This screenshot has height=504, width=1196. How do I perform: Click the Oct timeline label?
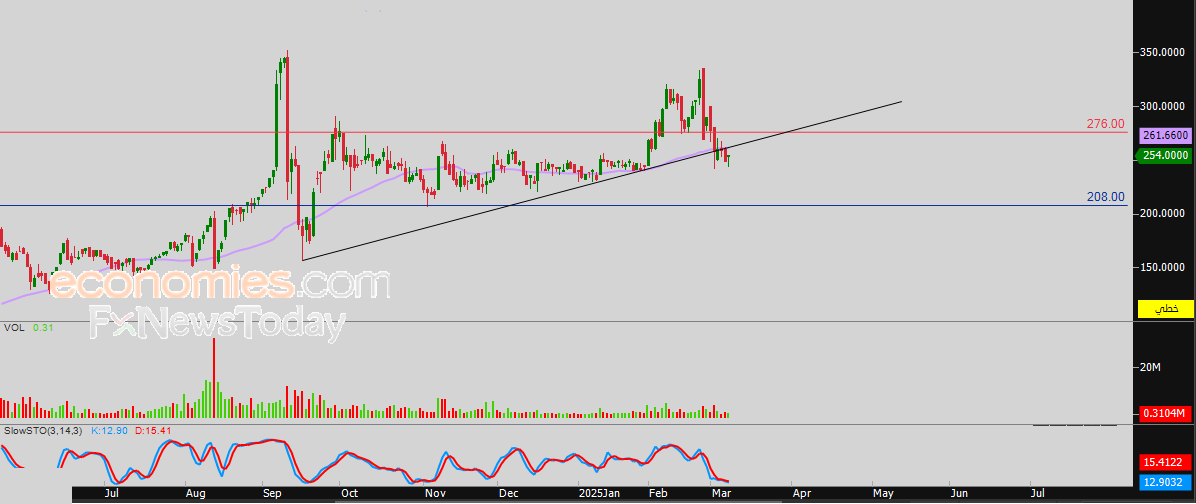coord(351,495)
